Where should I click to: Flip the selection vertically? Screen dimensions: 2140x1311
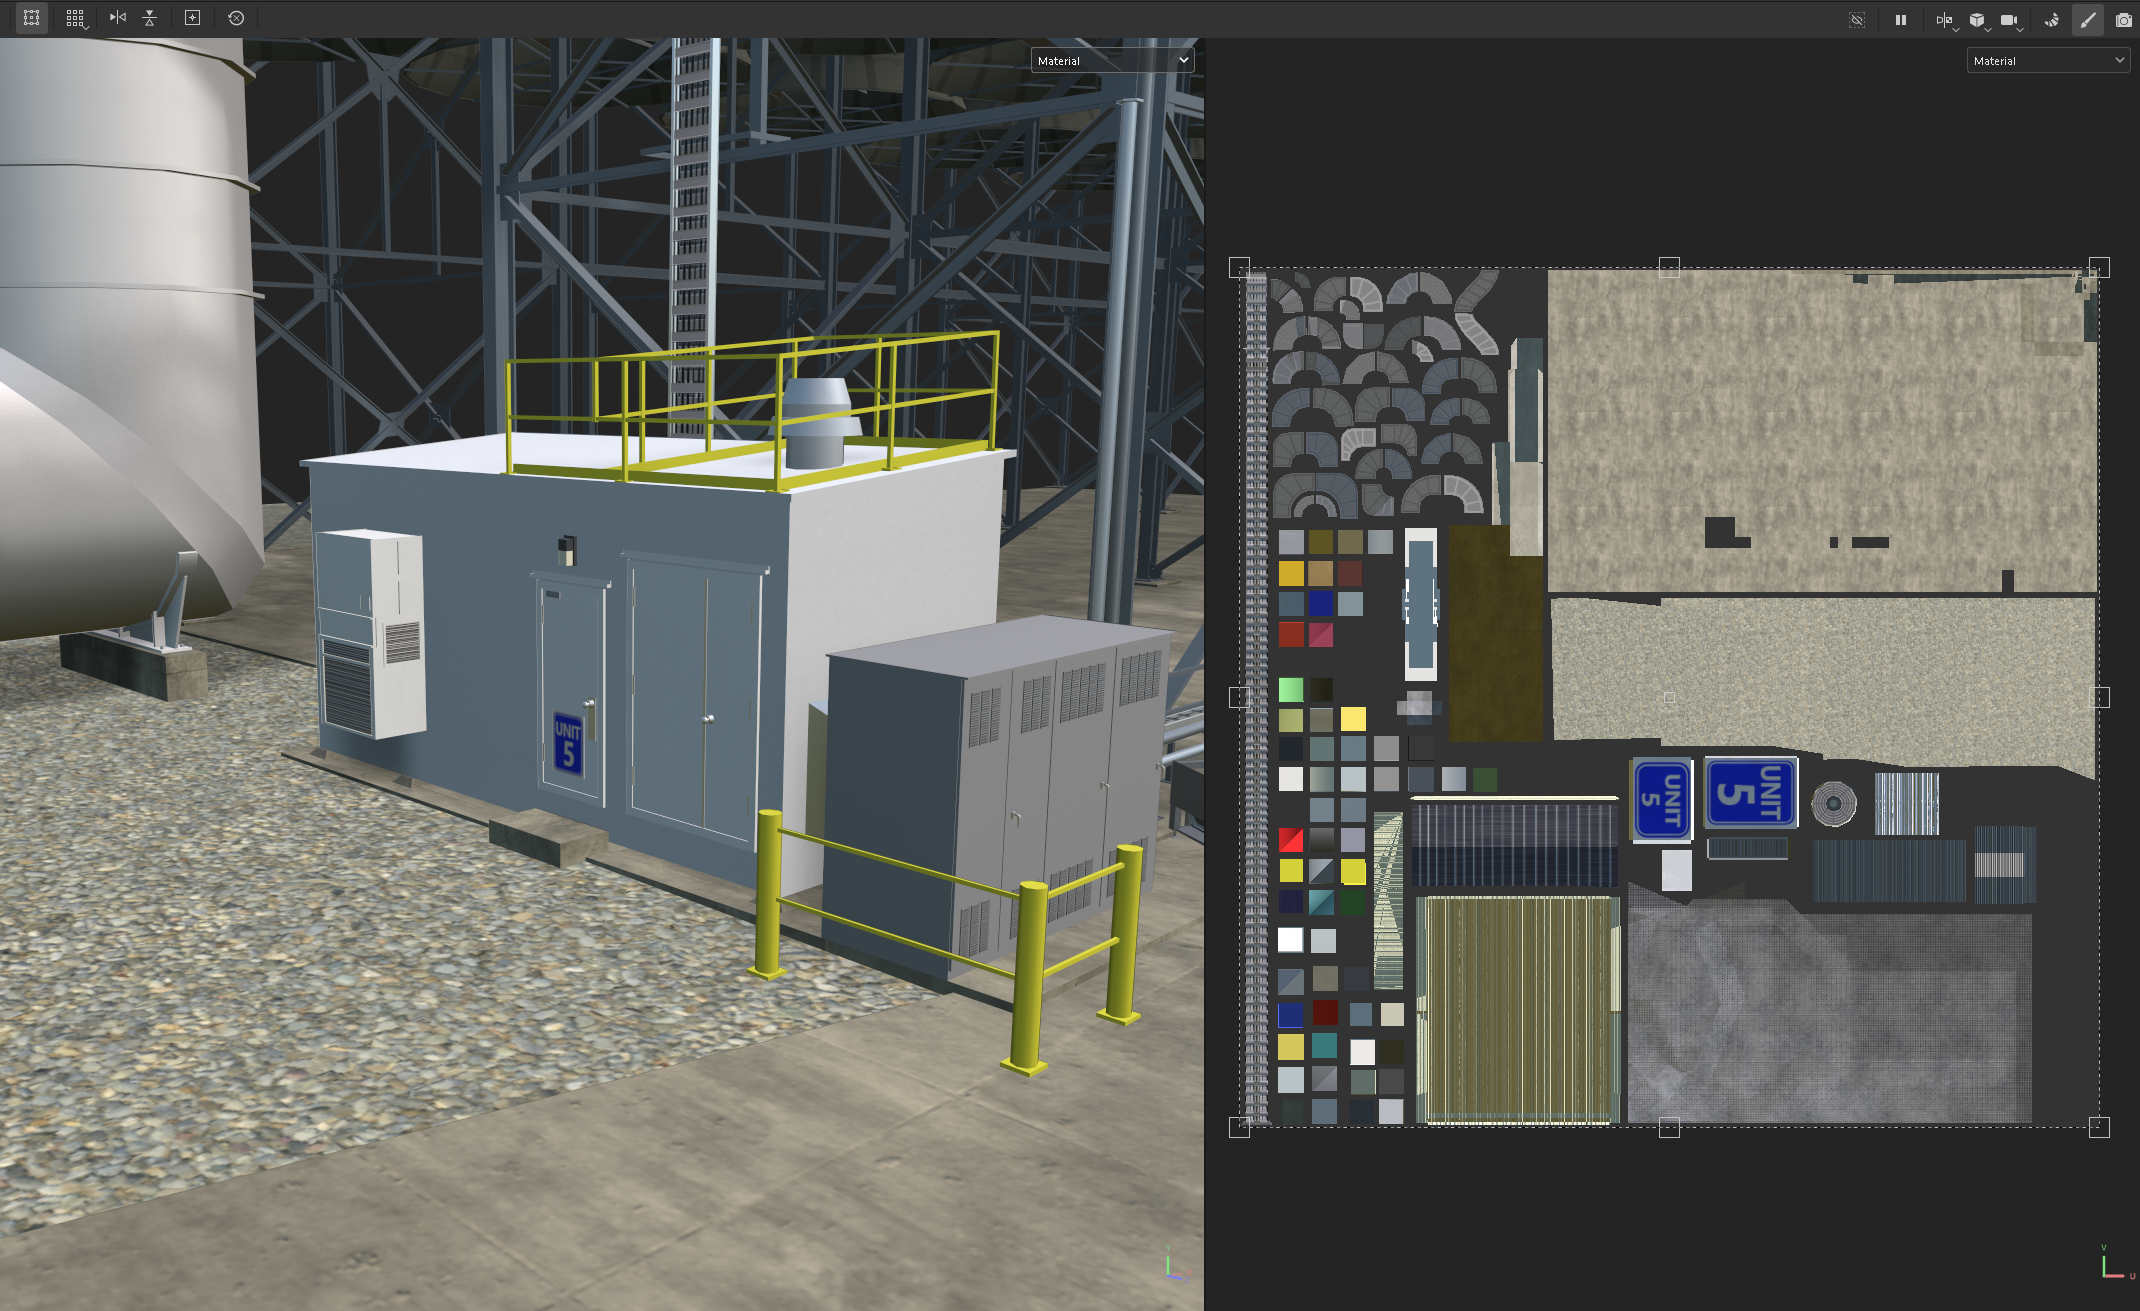pyautogui.click(x=148, y=17)
